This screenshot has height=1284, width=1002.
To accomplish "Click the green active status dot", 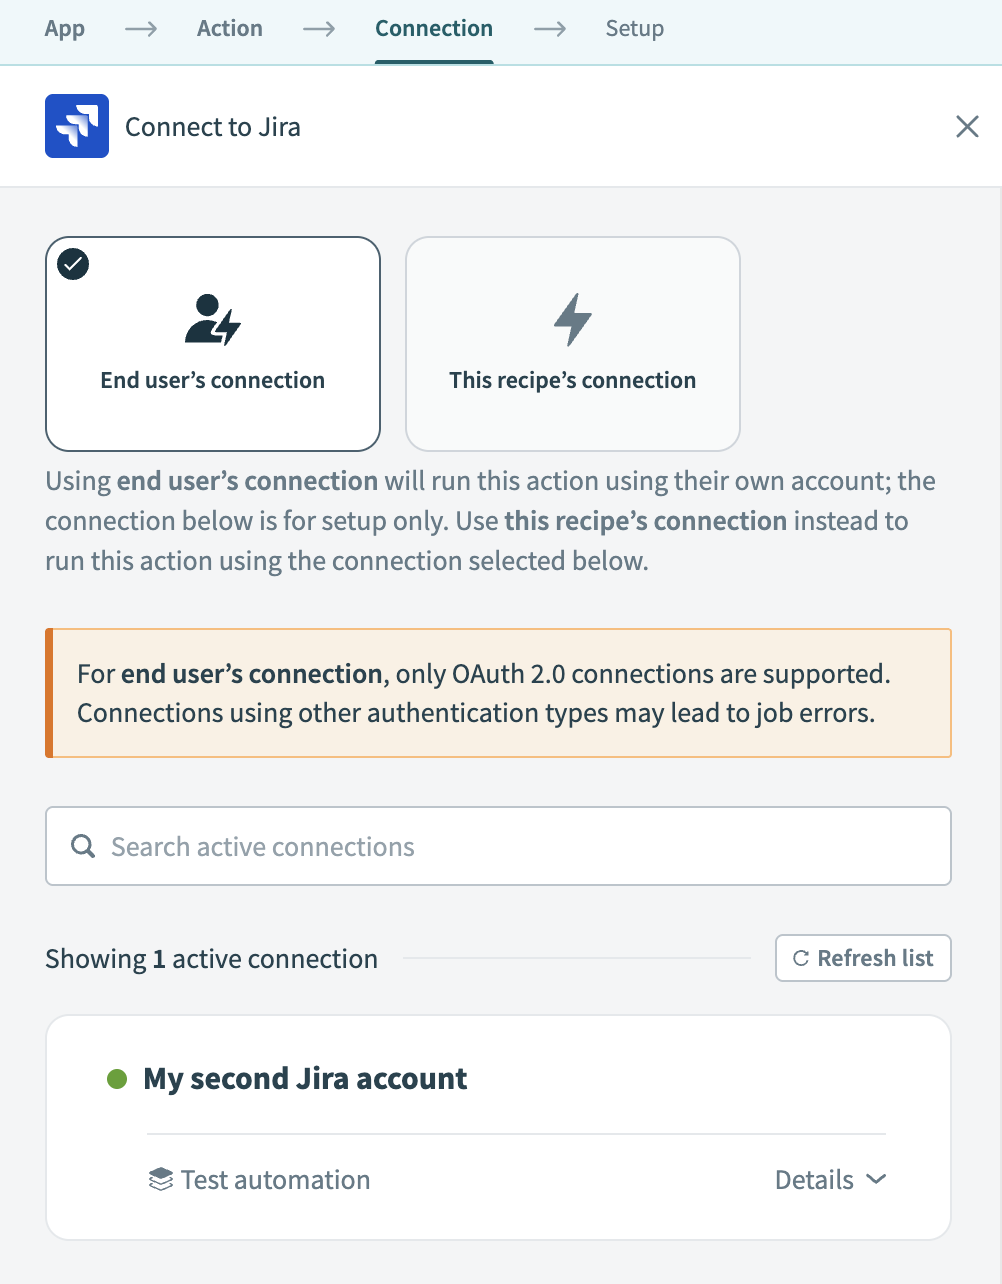I will click(x=117, y=1079).
